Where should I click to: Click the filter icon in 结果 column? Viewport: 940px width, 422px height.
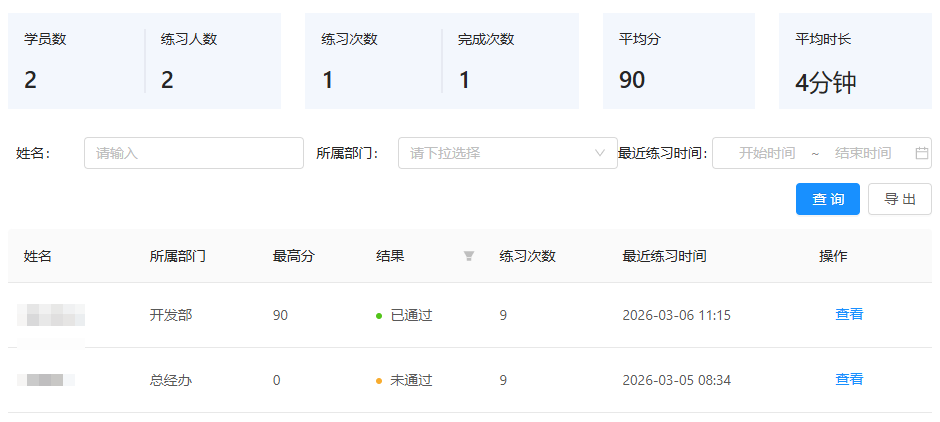tap(468, 256)
